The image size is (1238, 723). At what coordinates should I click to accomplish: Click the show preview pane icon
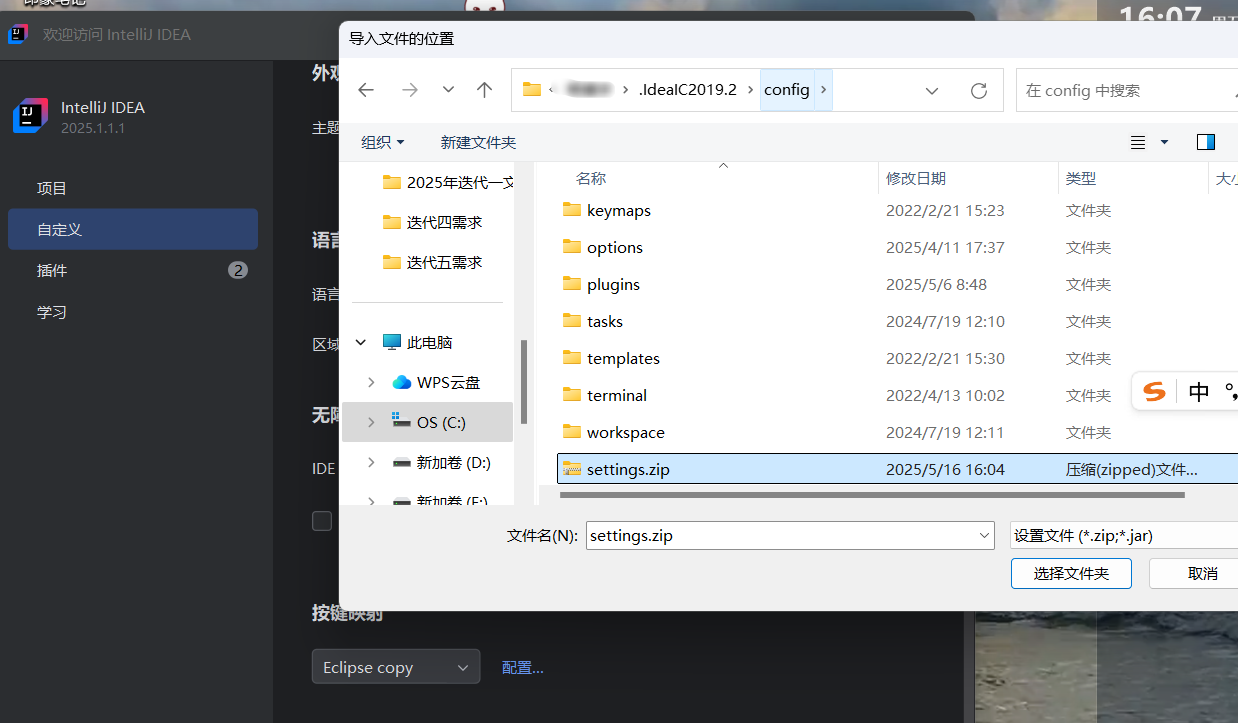click(x=1206, y=142)
